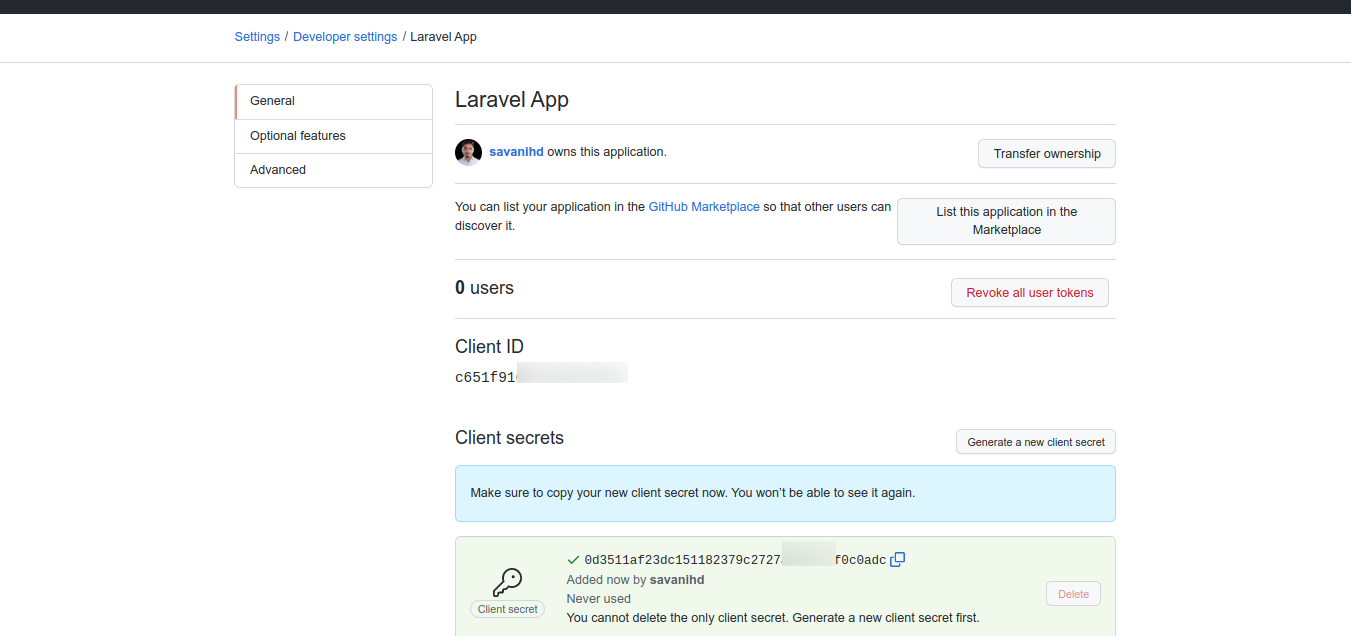The image size is (1351, 636).
Task: Revoke all user tokens
Action: coord(1029,293)
